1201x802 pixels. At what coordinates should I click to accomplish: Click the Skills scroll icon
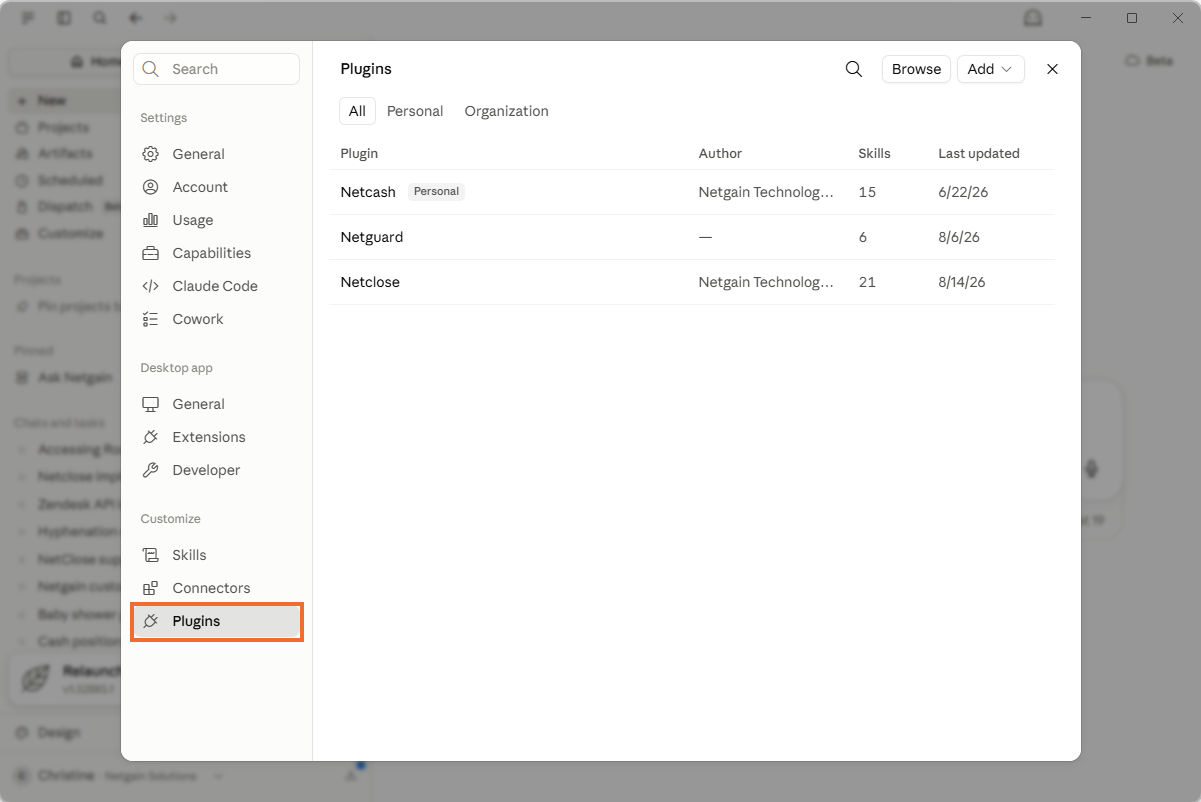pos(151,555)
